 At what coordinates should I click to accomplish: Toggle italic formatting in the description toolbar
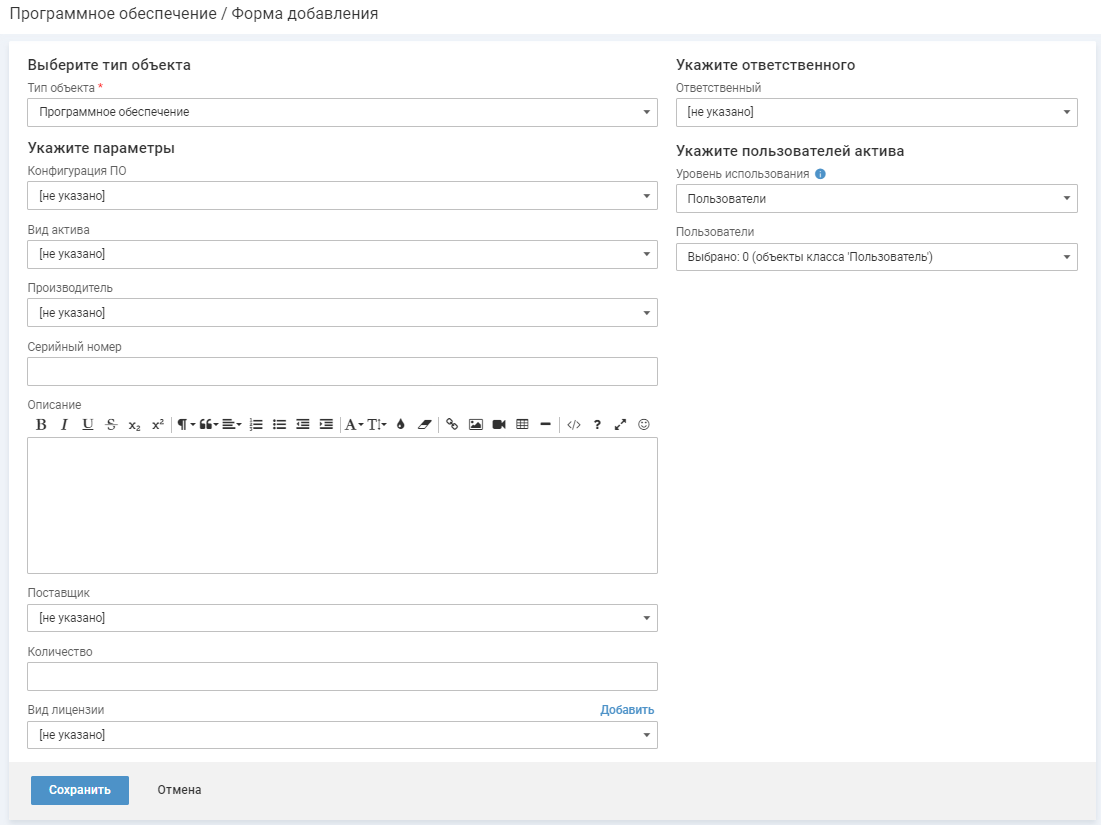[x=64, y=425]
